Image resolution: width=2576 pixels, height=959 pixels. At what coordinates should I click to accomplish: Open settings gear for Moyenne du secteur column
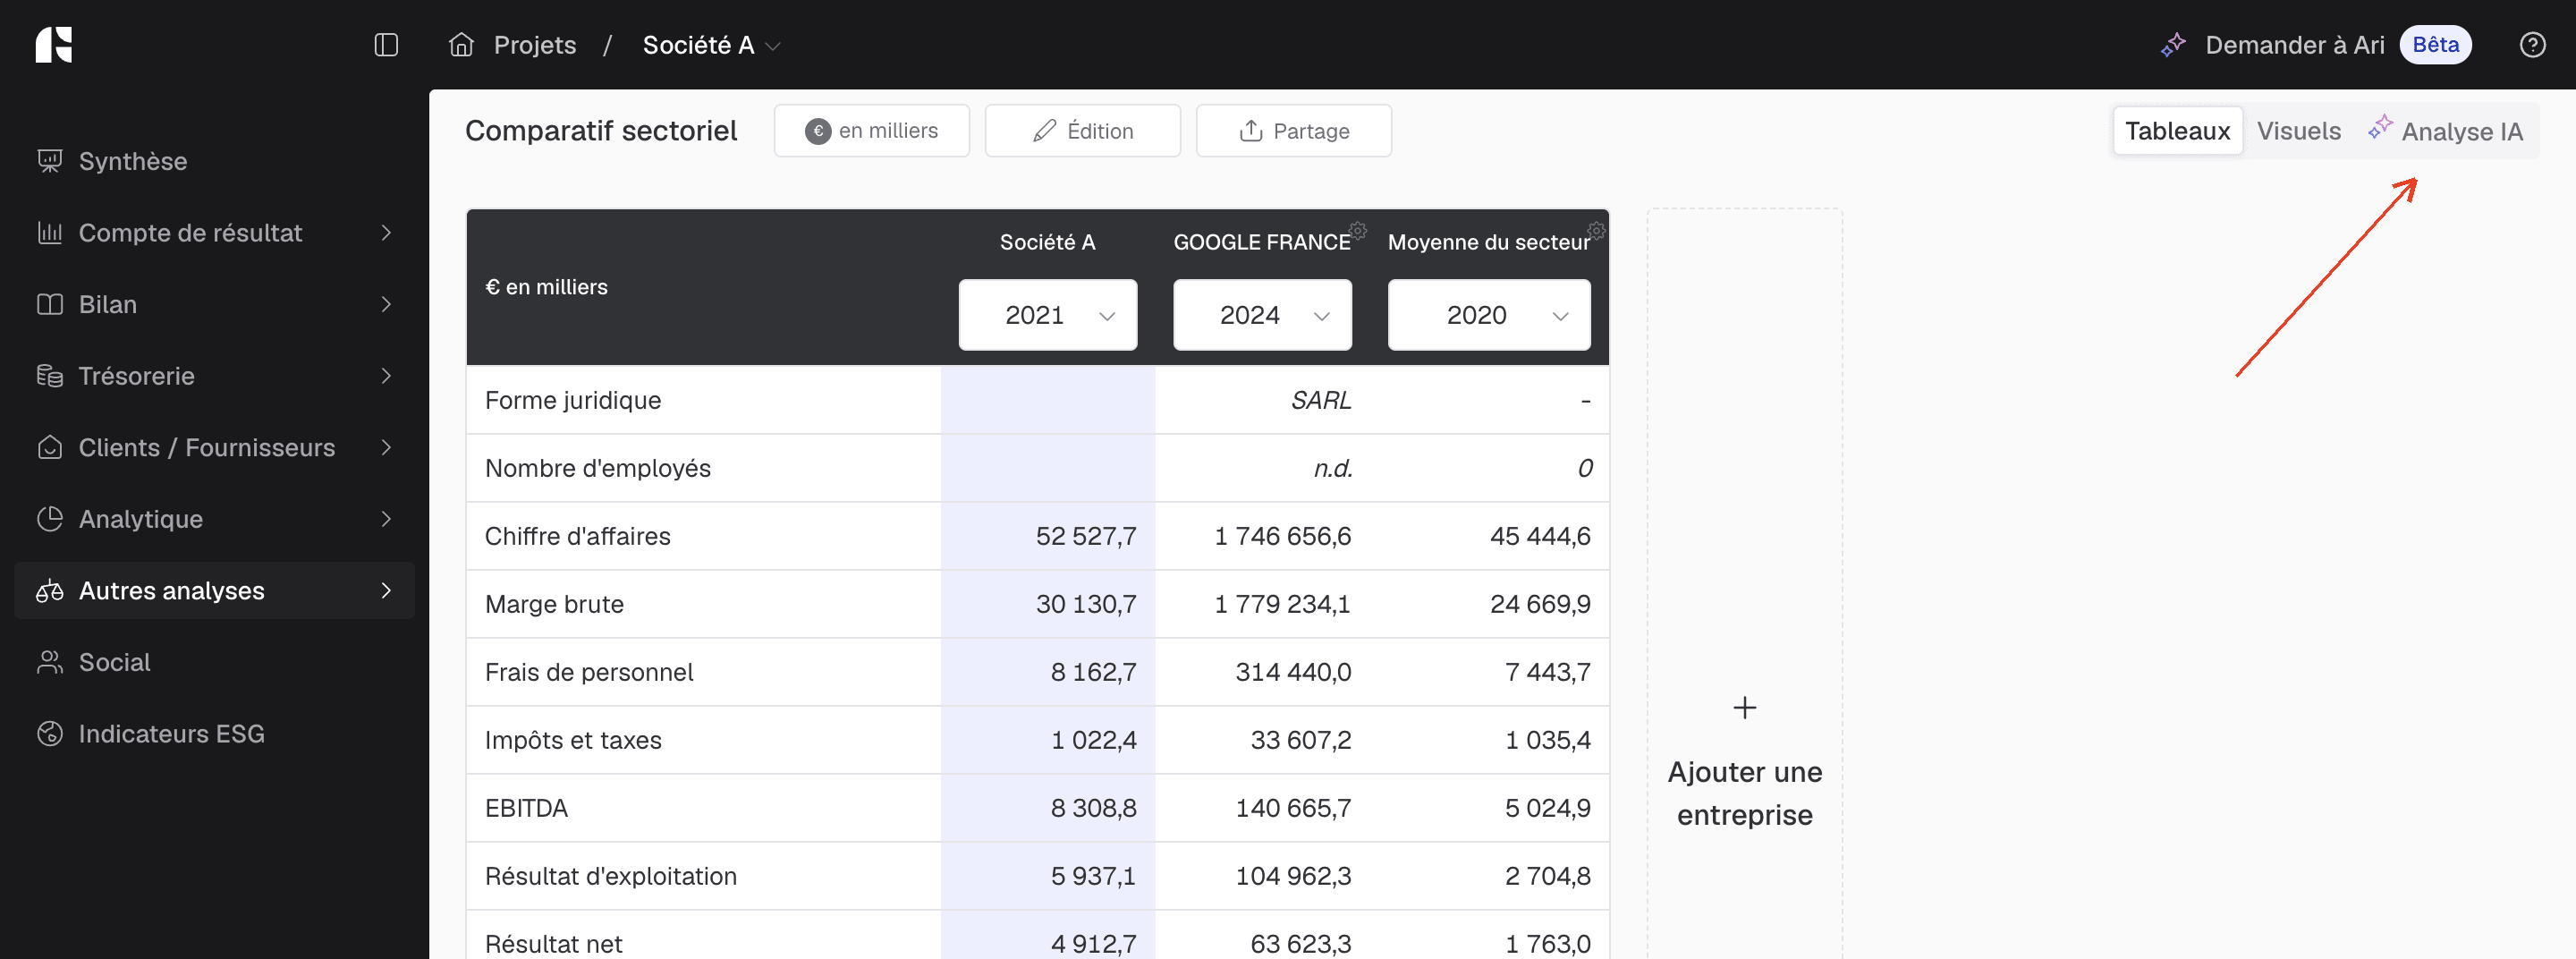coord(1596,230)
